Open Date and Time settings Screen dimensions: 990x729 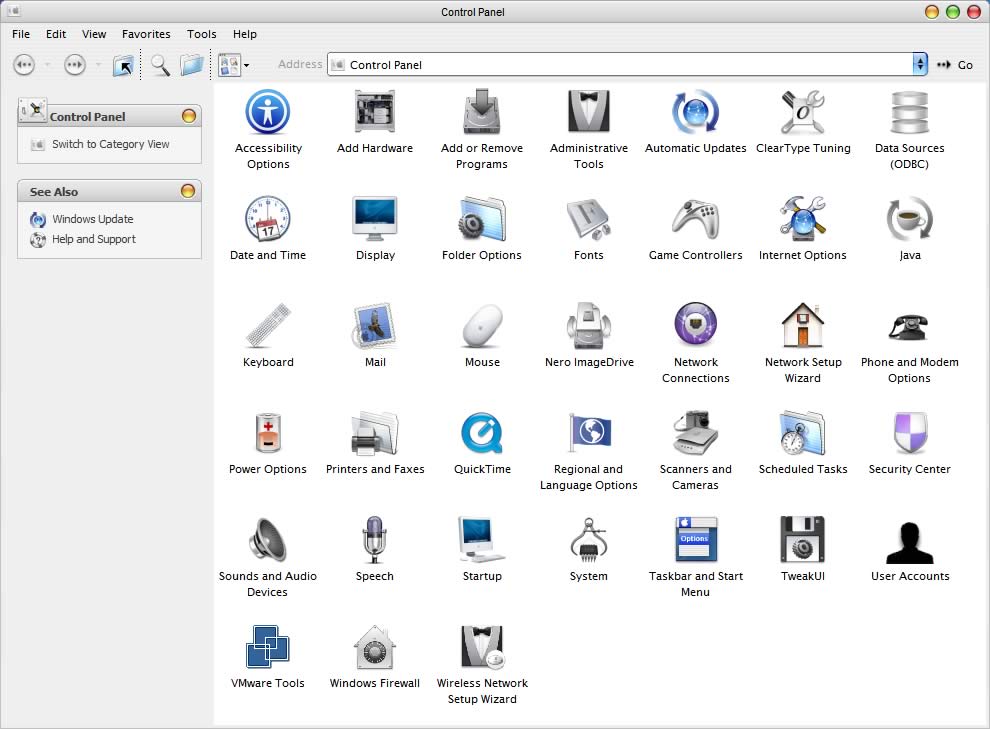268,219
